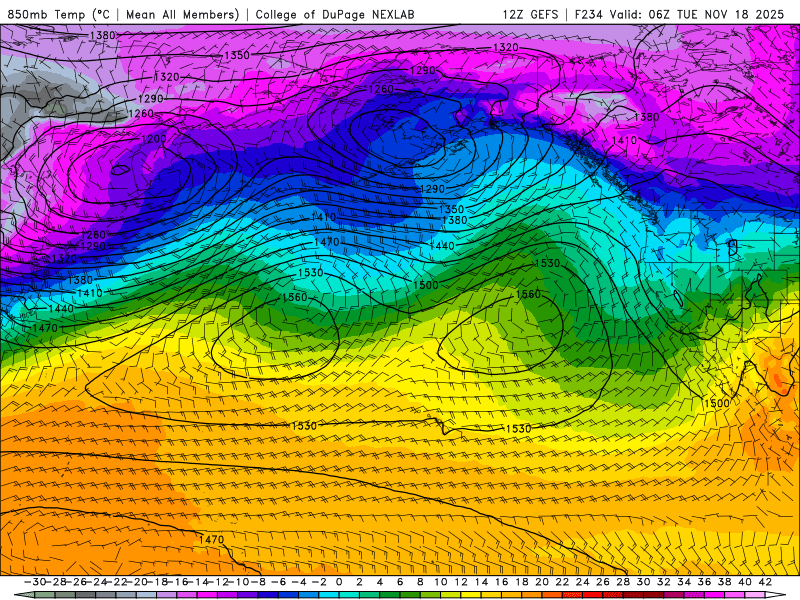Click the positive 24 legend value

pos(583,582)
